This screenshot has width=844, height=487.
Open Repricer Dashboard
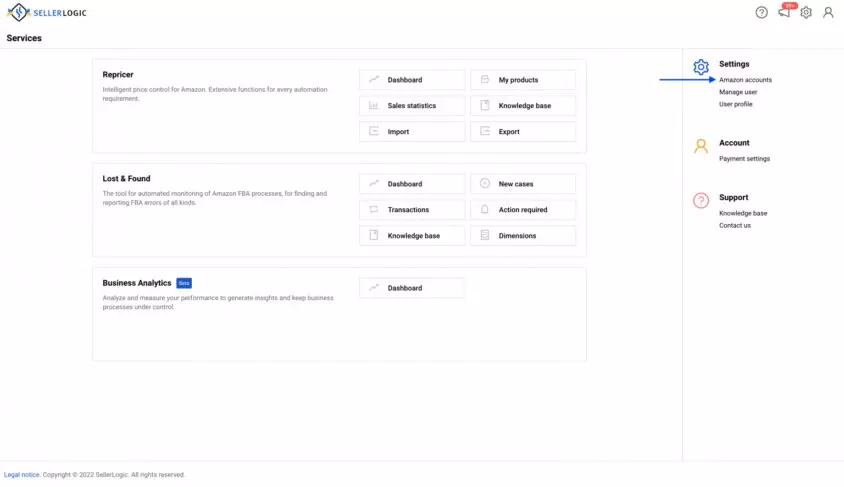pos(412,80)
